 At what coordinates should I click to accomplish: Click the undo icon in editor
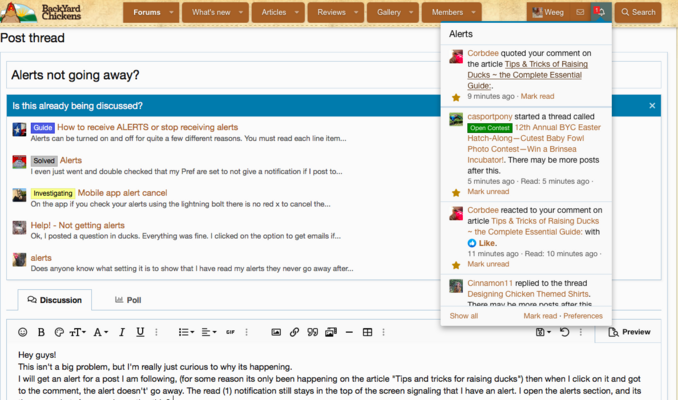565,332
